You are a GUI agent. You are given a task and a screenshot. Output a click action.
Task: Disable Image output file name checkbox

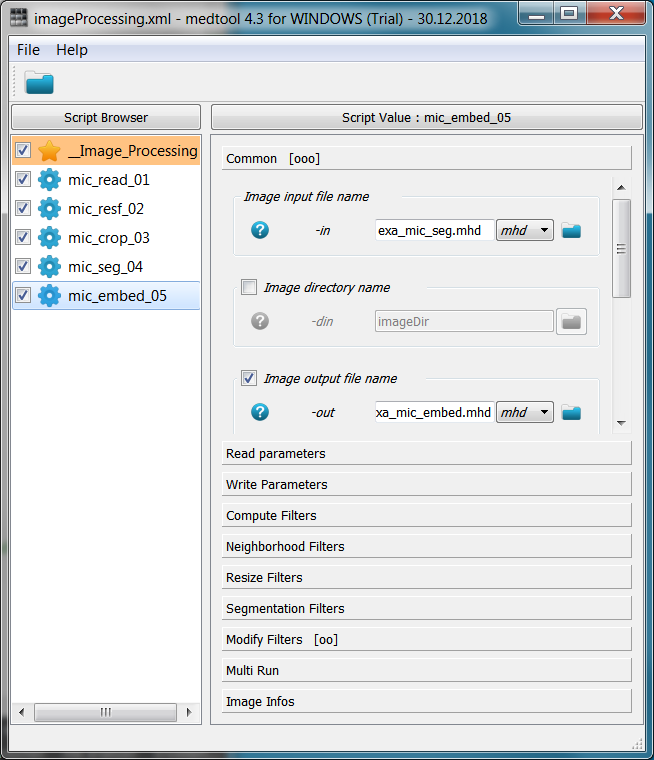point(249,378)
